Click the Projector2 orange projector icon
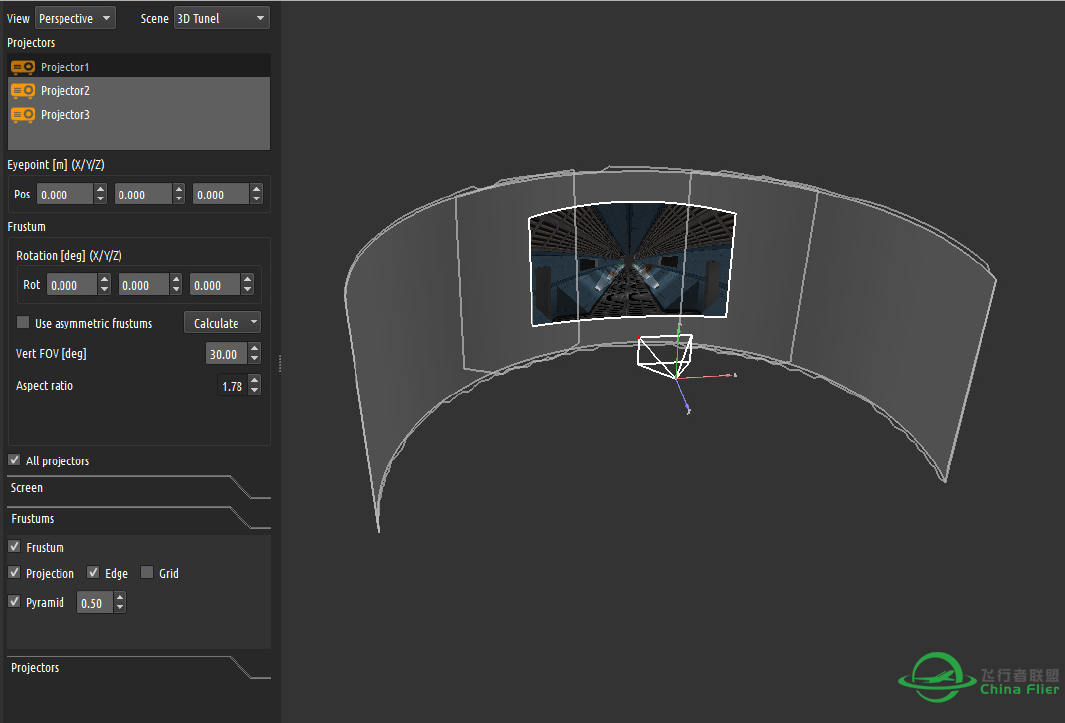This screenshot has width=1065, height=723. click(23, 90)
